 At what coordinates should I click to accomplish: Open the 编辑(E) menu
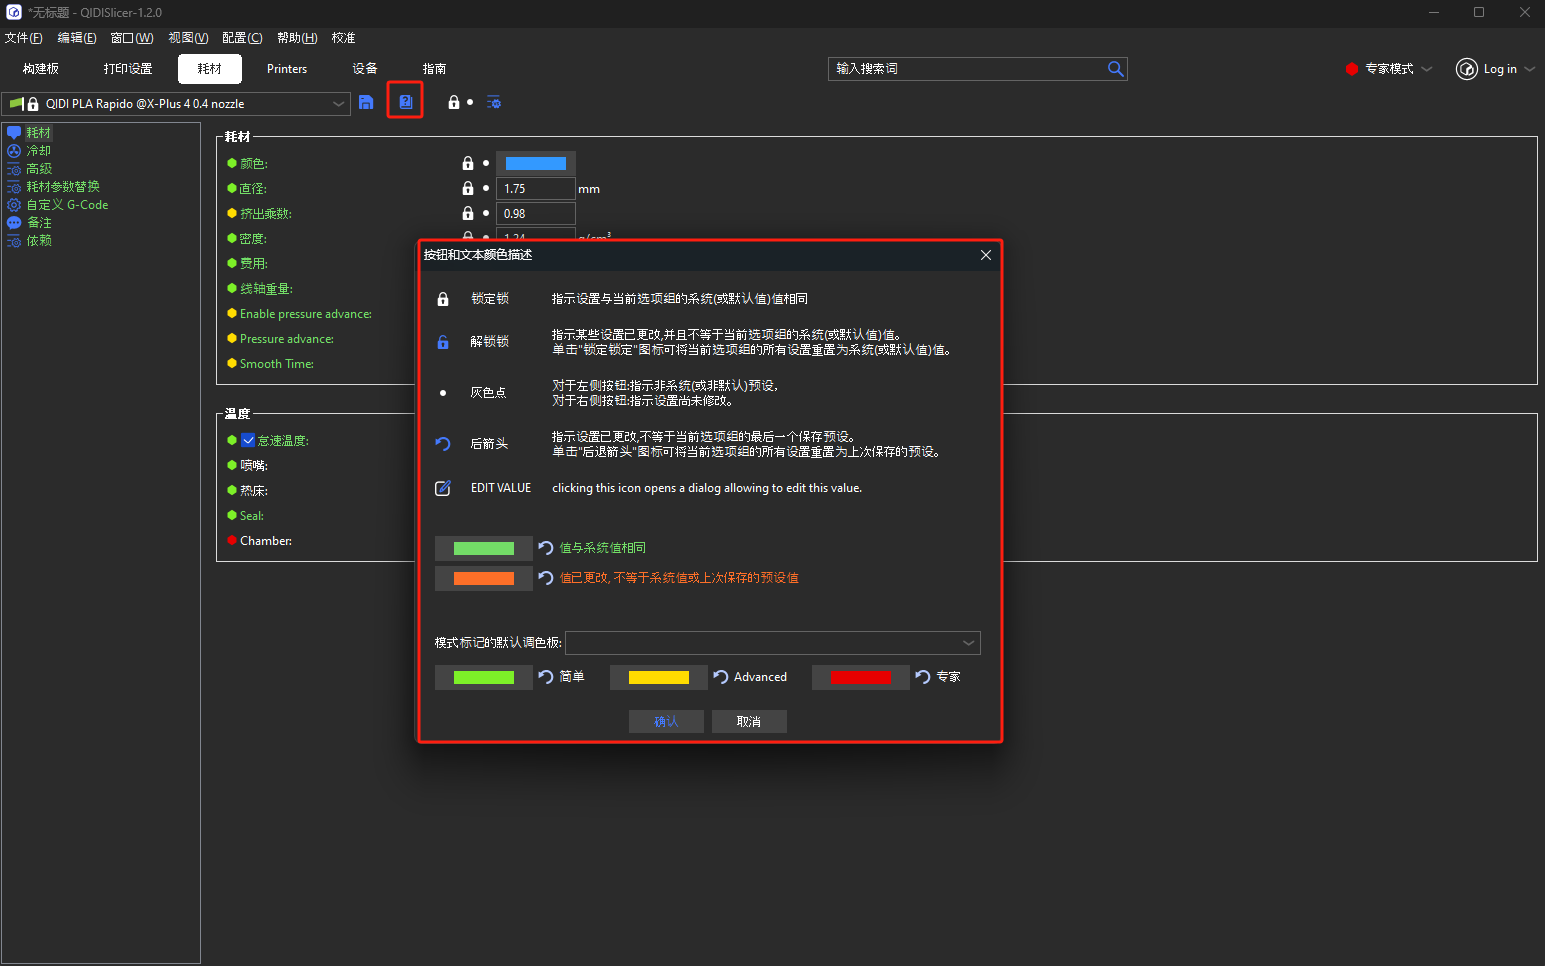(x=77, y=38)
